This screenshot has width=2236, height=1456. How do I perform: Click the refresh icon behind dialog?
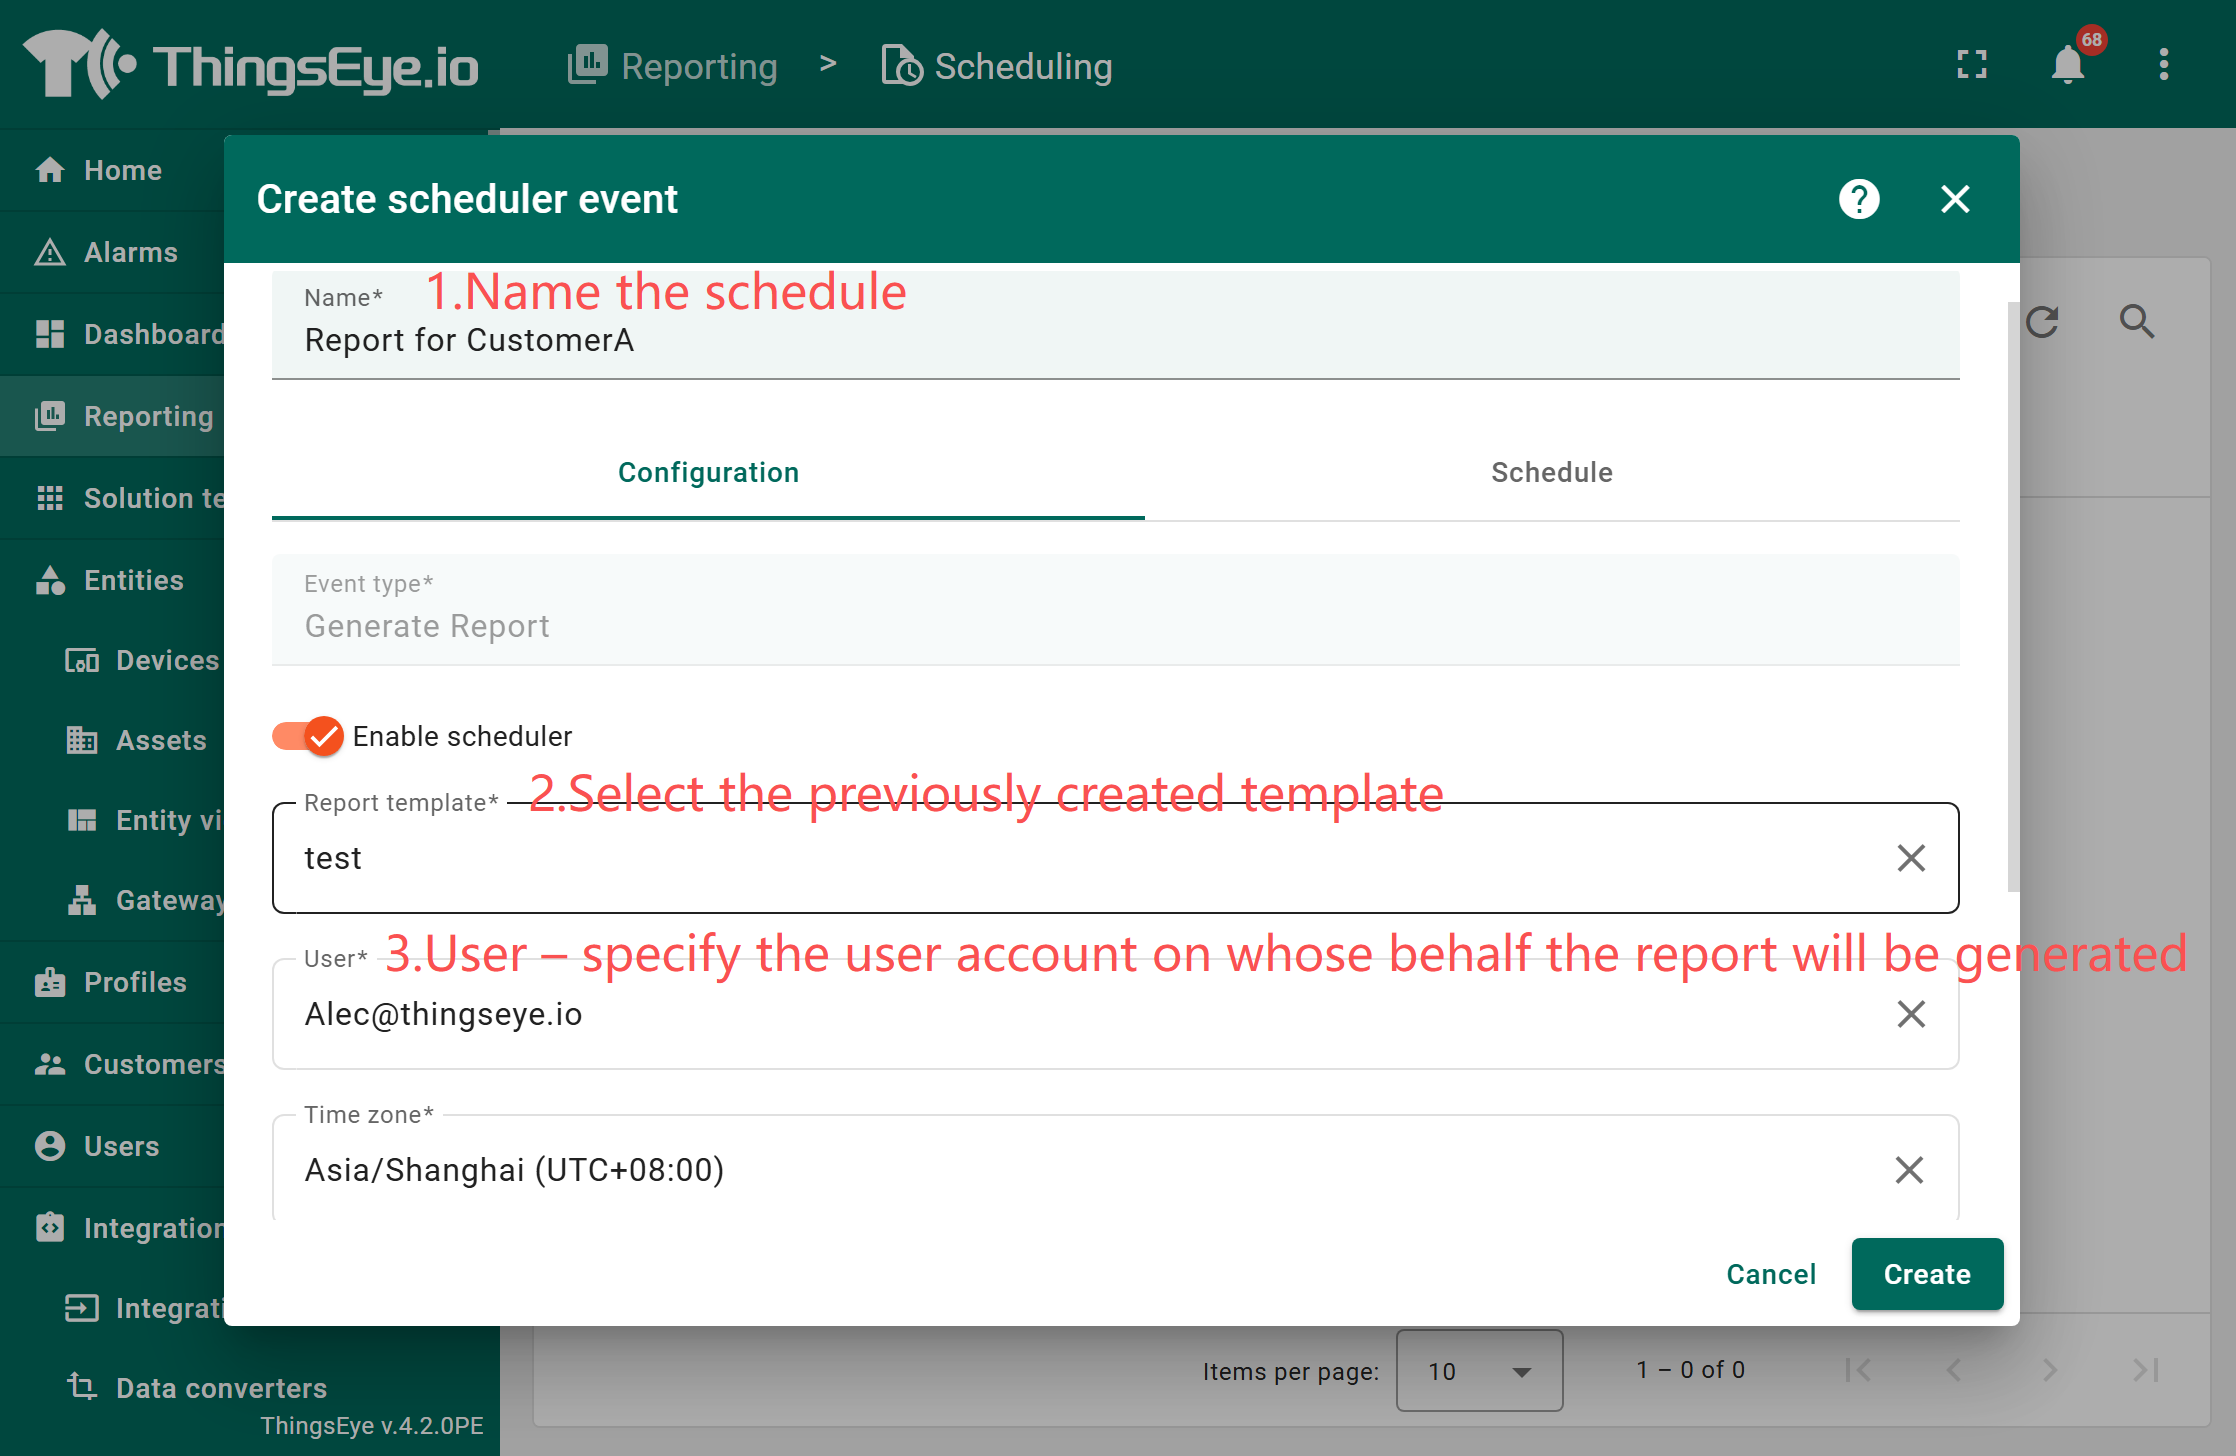tap(2042, 322)
